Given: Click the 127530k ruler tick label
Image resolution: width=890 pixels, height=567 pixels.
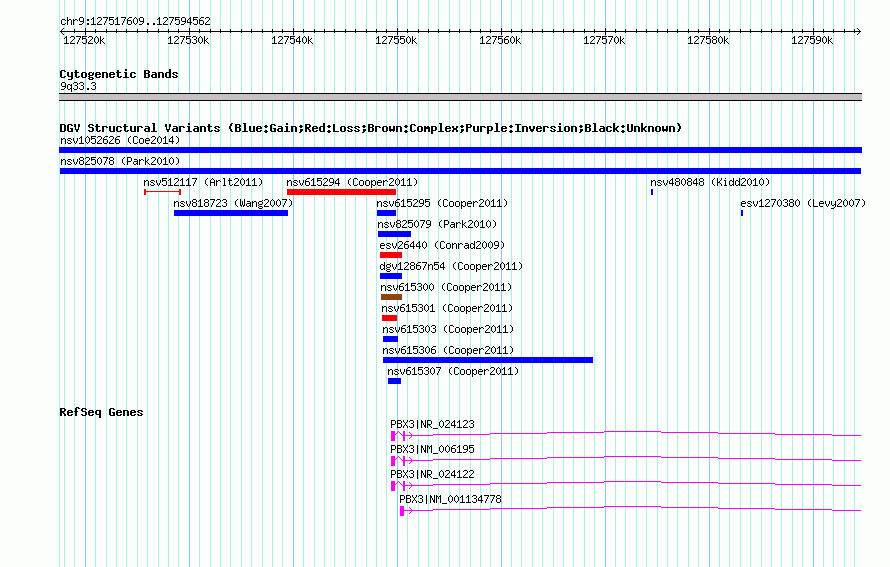Looking at the screenshot, I should [x=188, y=40].
